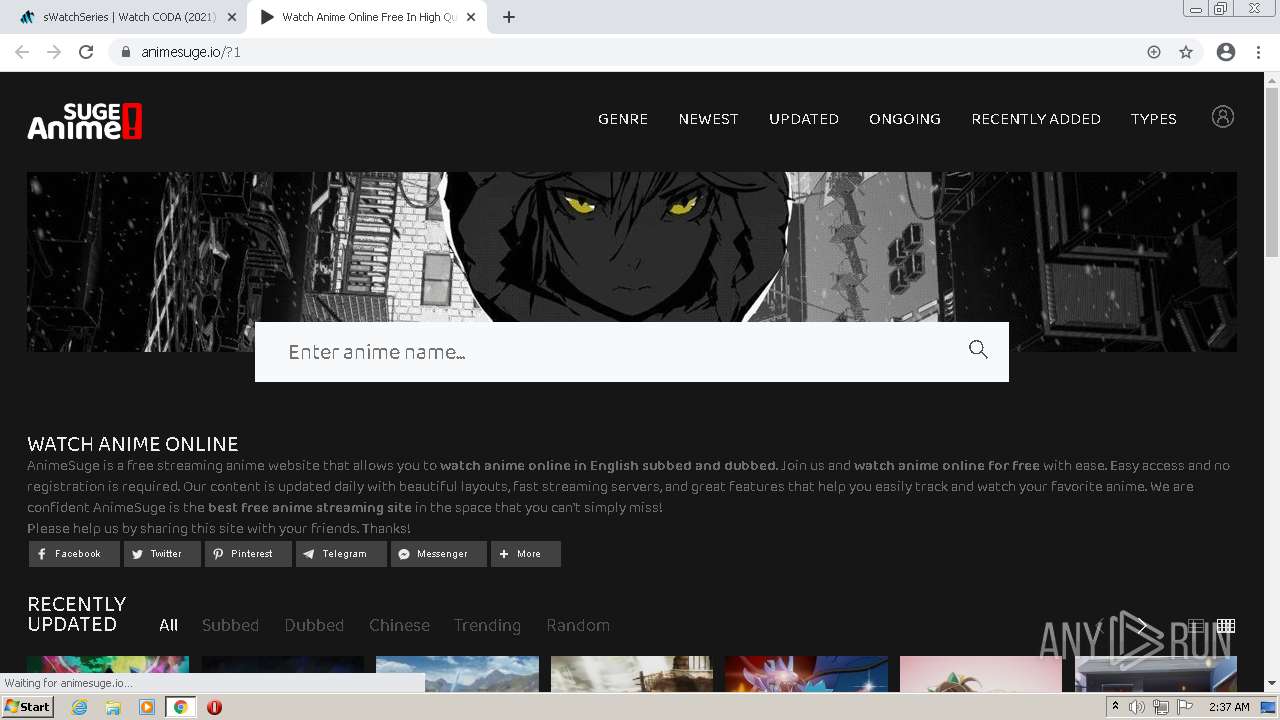Open the red Opera-style taskbar icon

[x=214, y=707]
